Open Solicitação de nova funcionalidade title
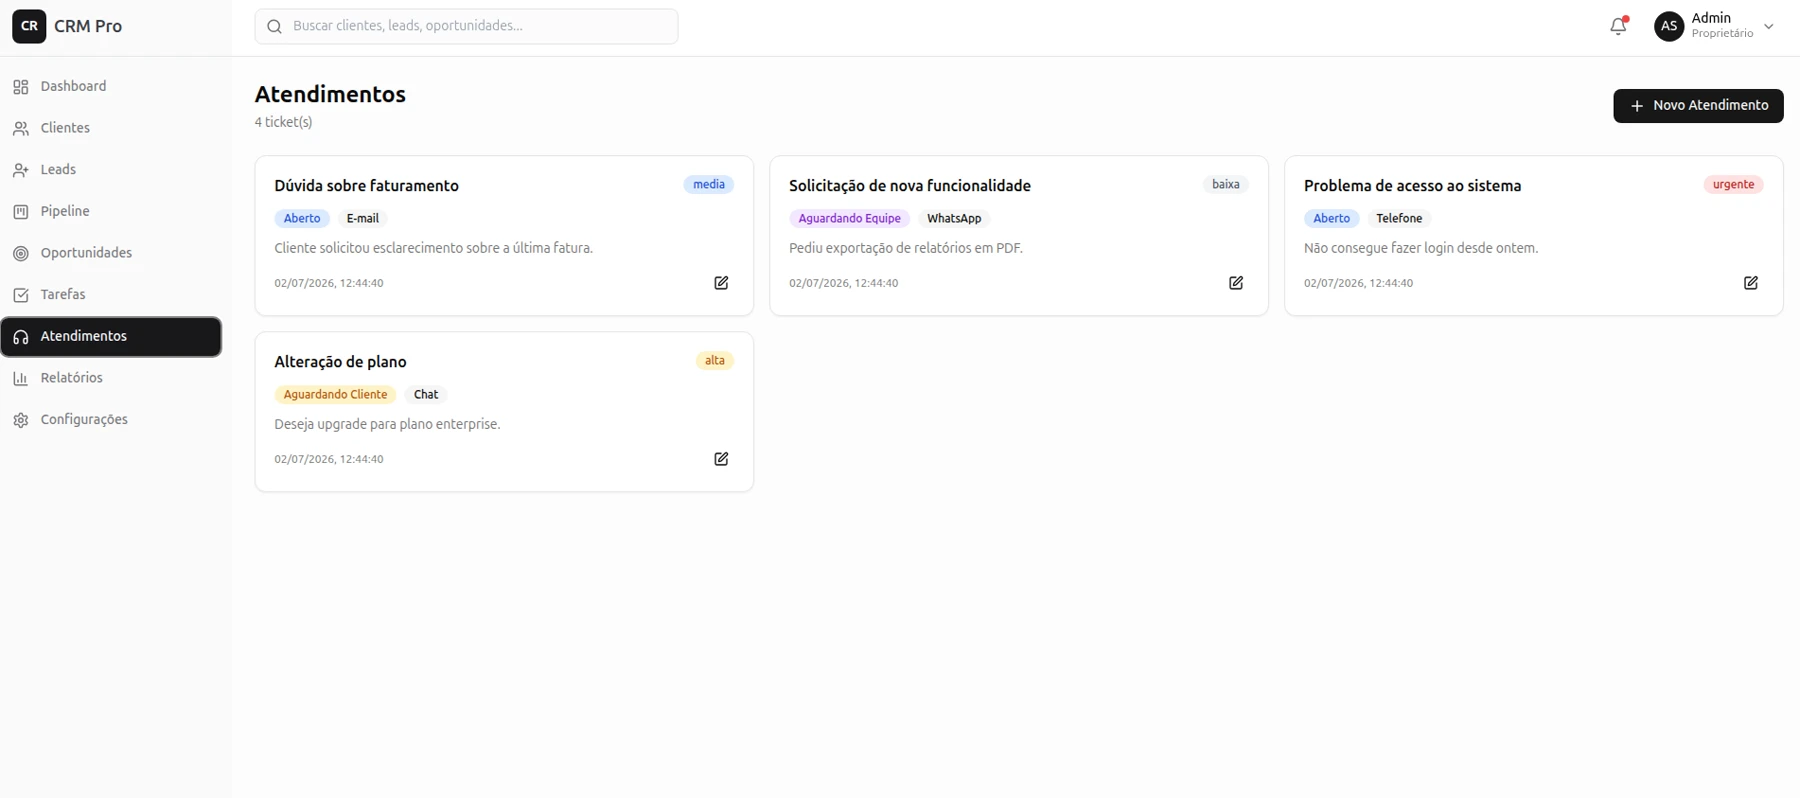The image size is (1800, 798). click(x=910, y=186)
